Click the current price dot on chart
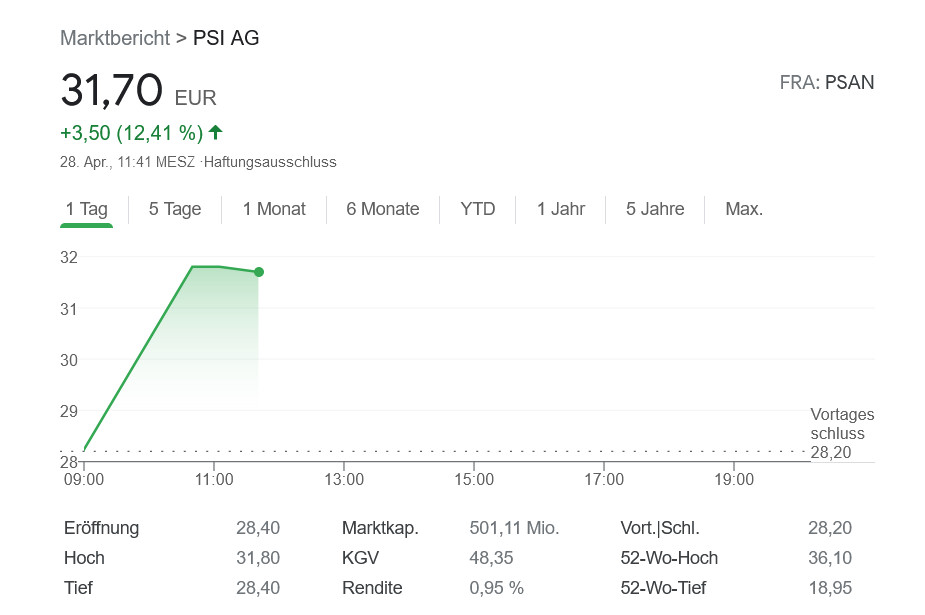 259,272
